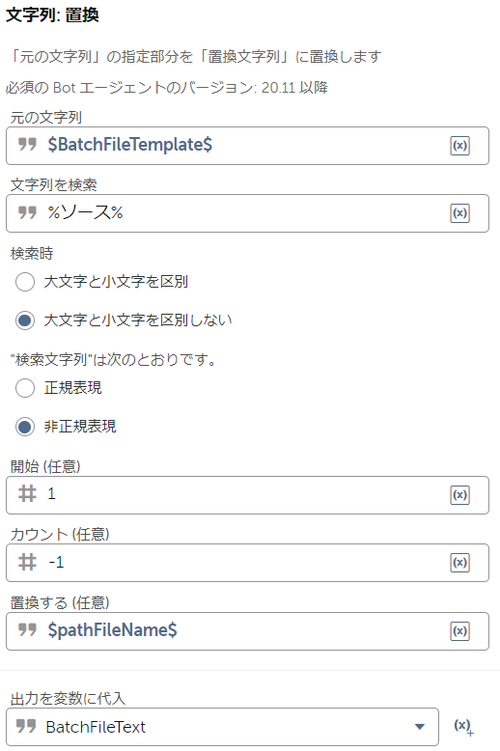Click count field containing -1

click(x=248, y=562)
